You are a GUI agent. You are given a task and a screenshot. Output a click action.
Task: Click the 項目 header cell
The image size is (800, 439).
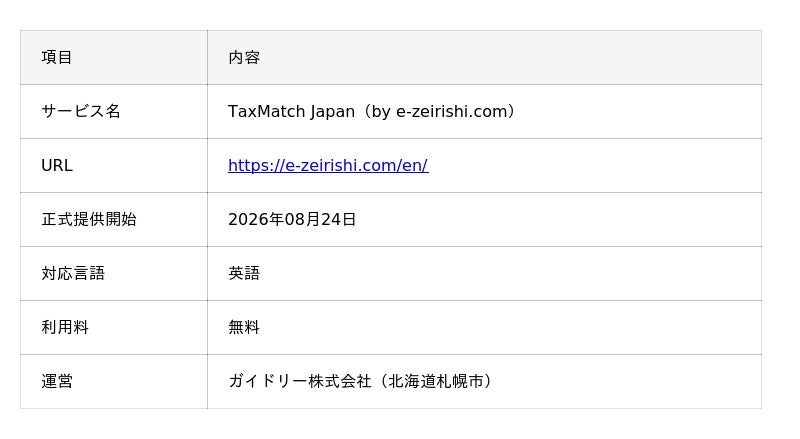114,57
